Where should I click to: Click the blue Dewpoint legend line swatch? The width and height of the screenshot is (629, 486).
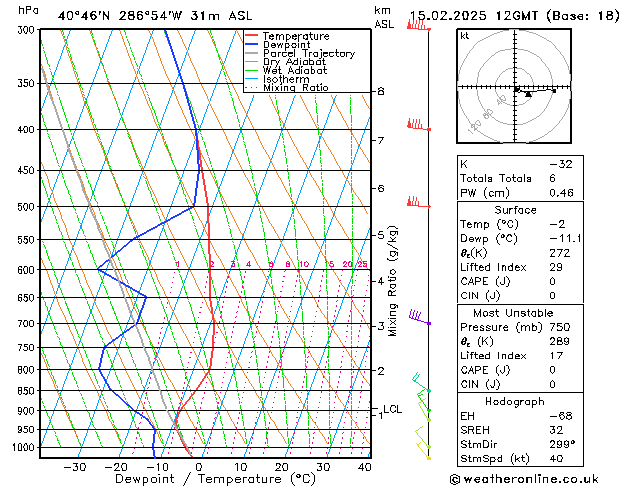(x=251, y=44)
